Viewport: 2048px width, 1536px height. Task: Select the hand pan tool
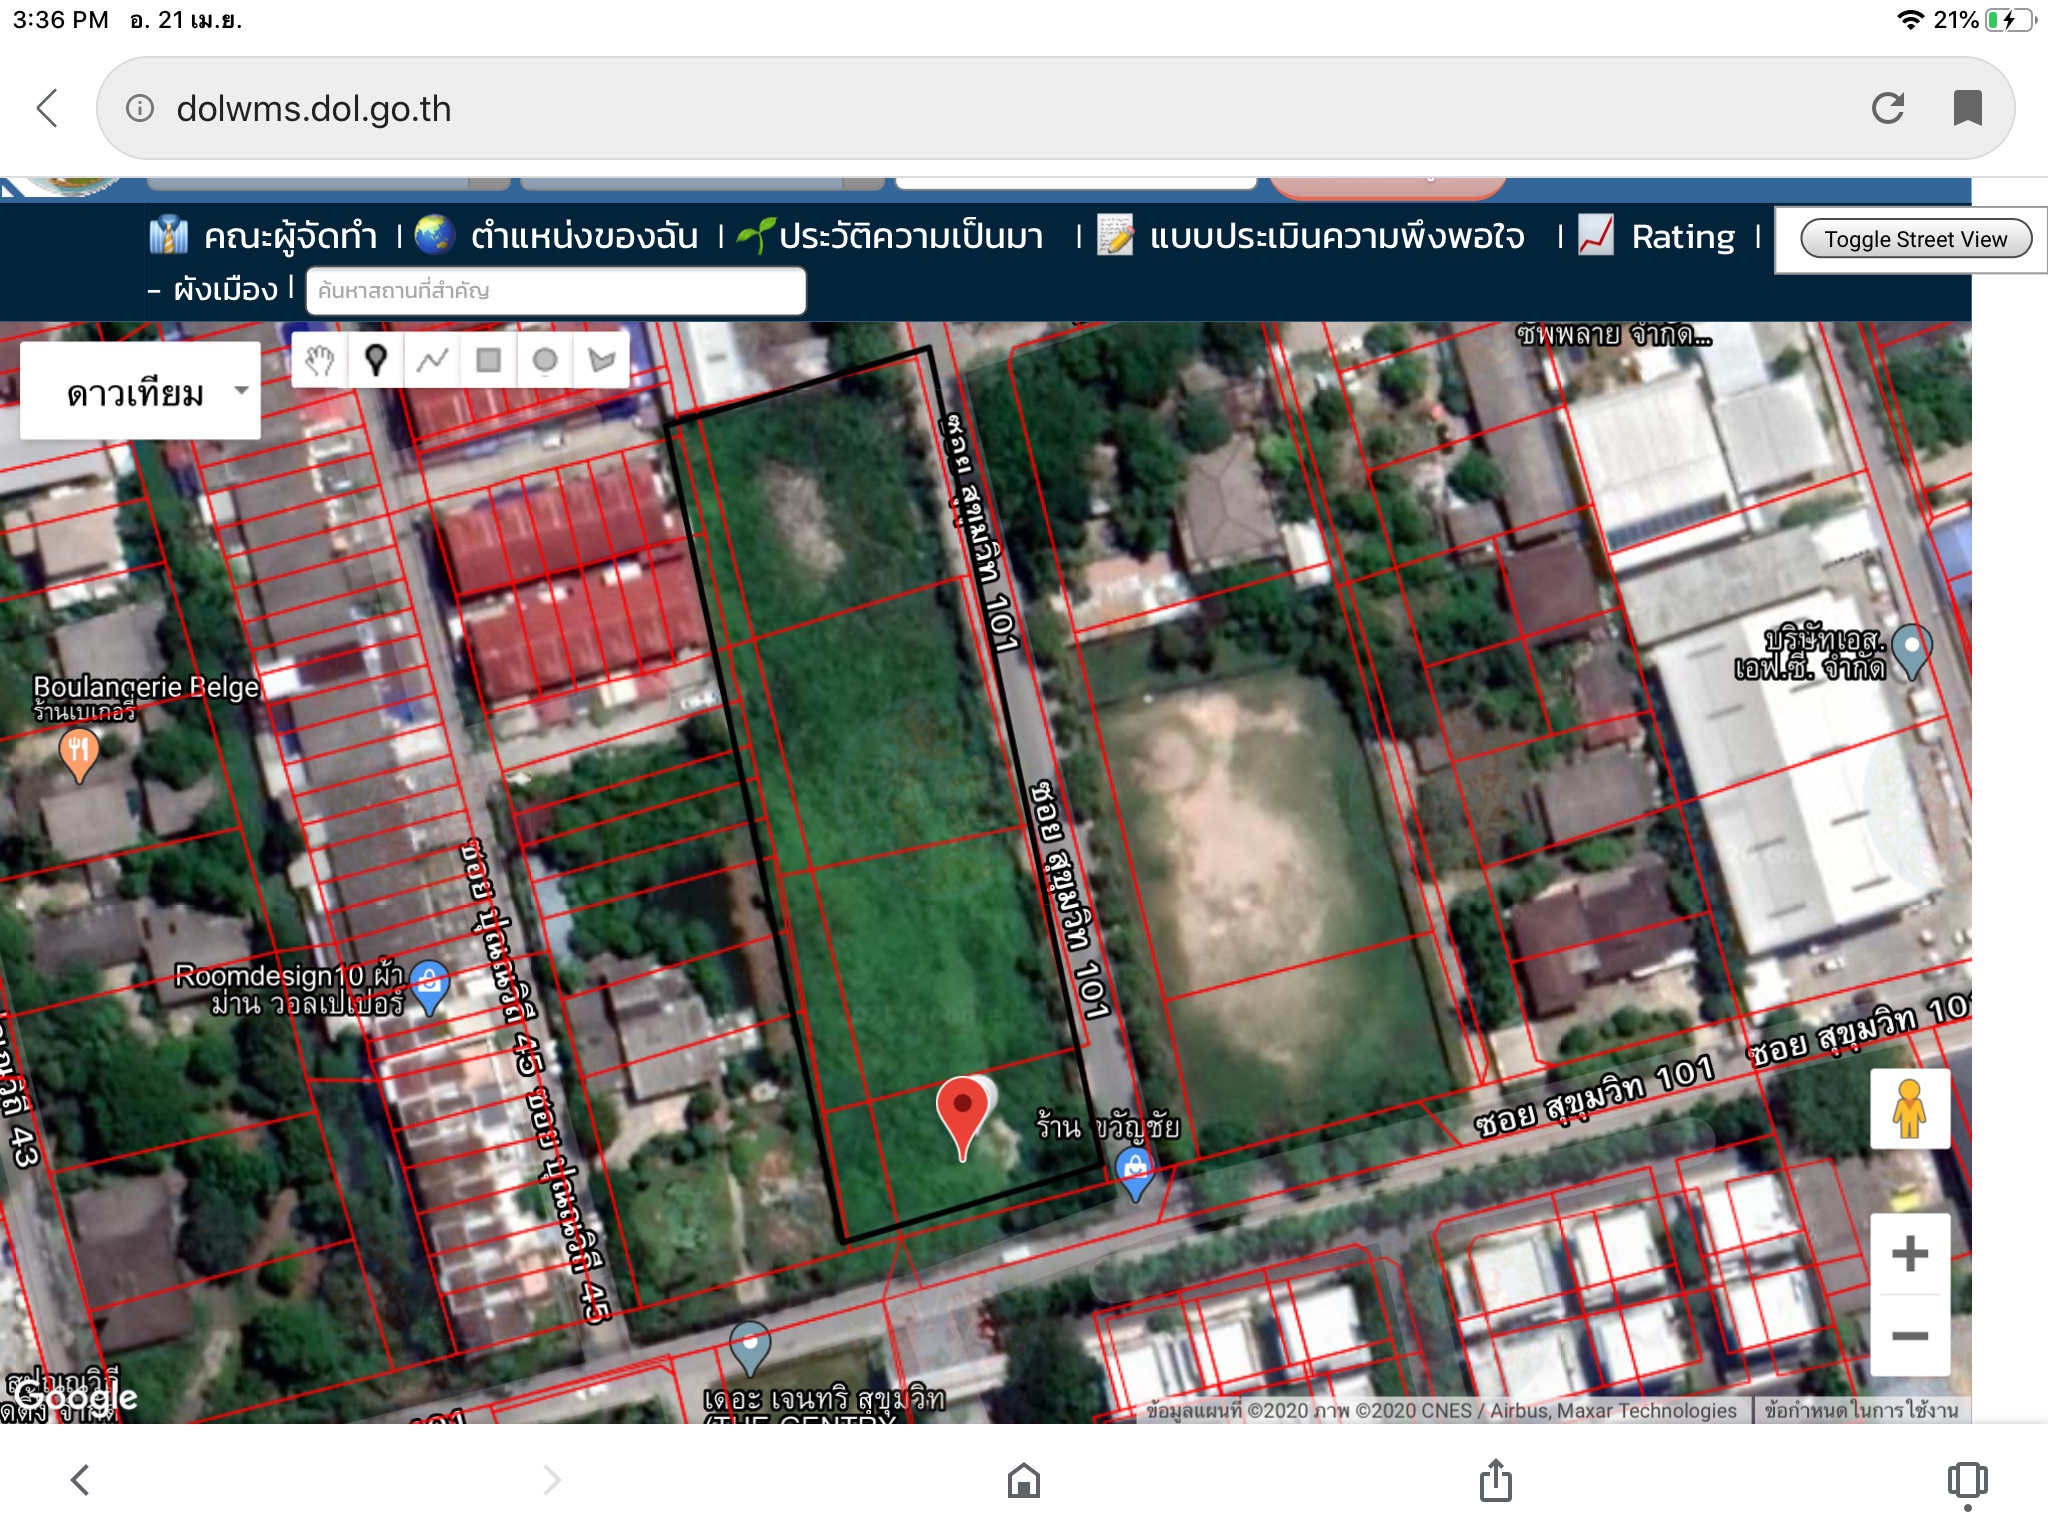320,360
